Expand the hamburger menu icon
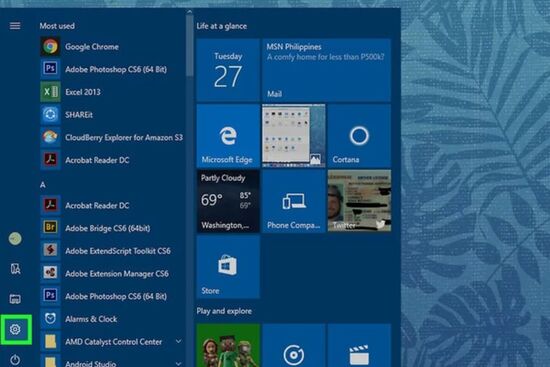Viewport: 550px width, 367px height. coord(15,26)
